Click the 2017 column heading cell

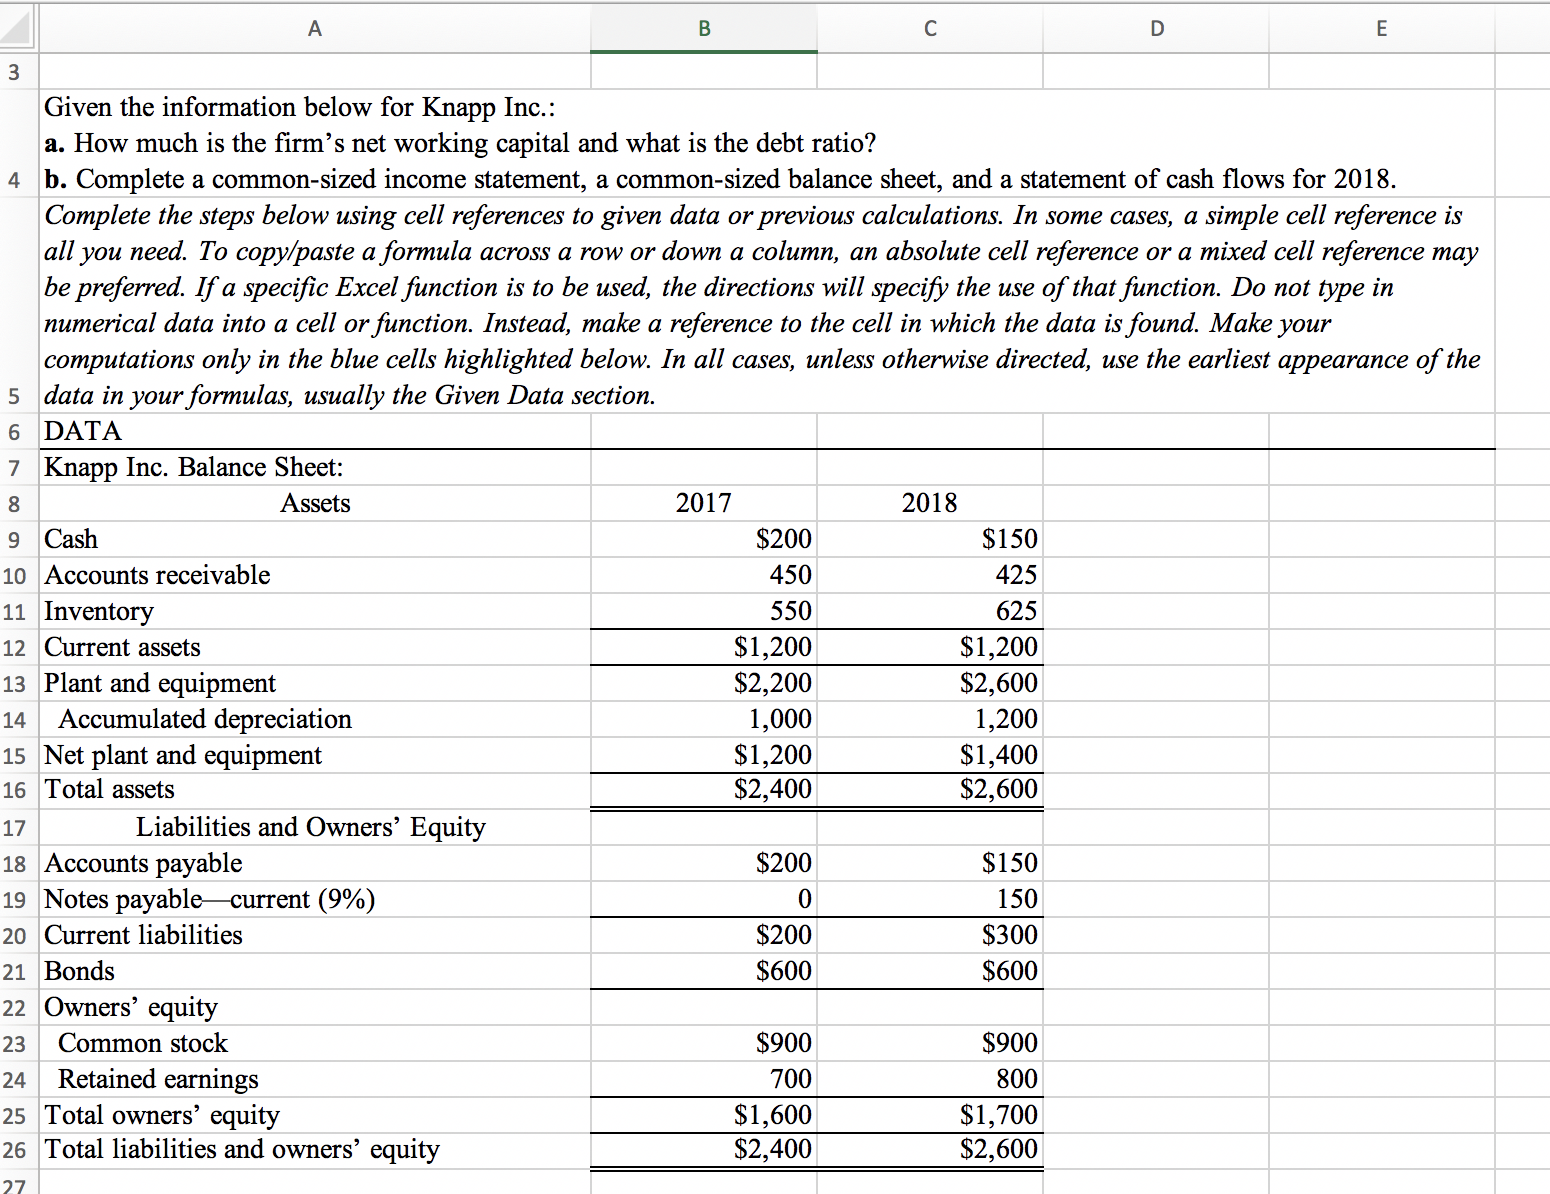(703, 503)
